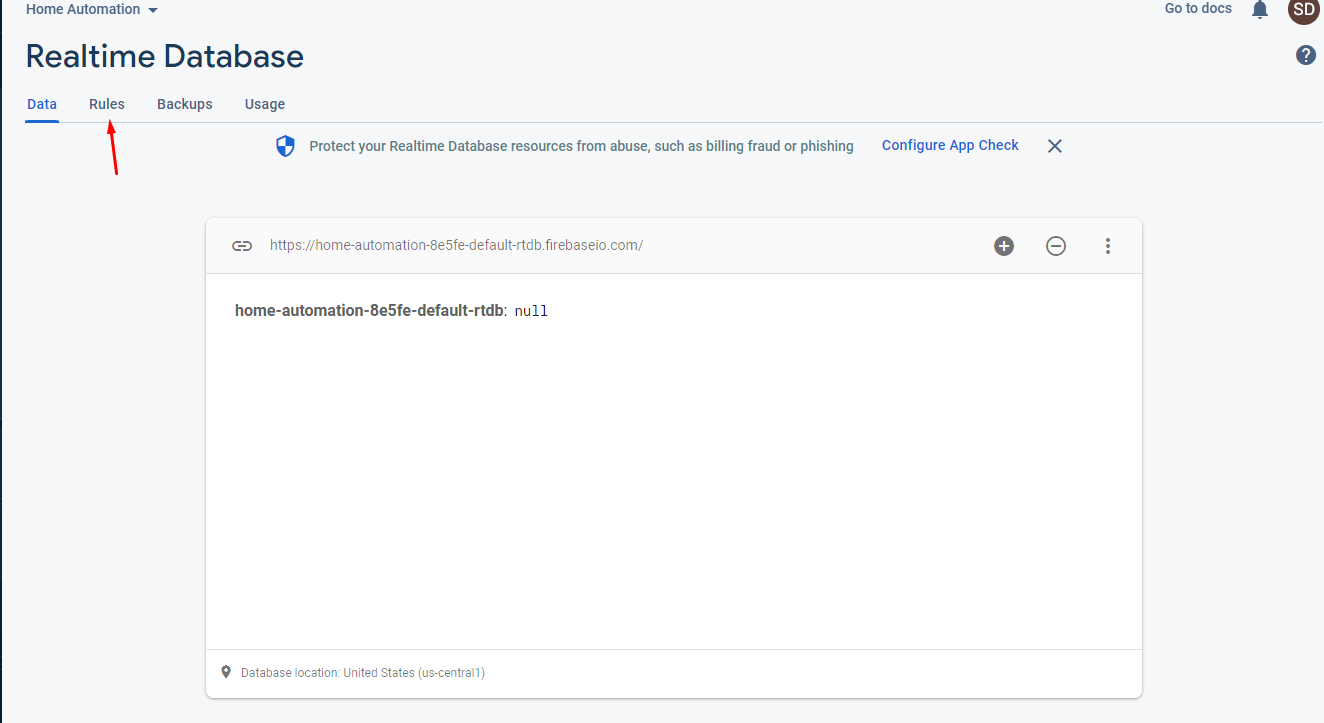This screenshot has width=1324, height=723.
Task: Collapse all nodes with minus icon
Action: [x=1056, y=246]
